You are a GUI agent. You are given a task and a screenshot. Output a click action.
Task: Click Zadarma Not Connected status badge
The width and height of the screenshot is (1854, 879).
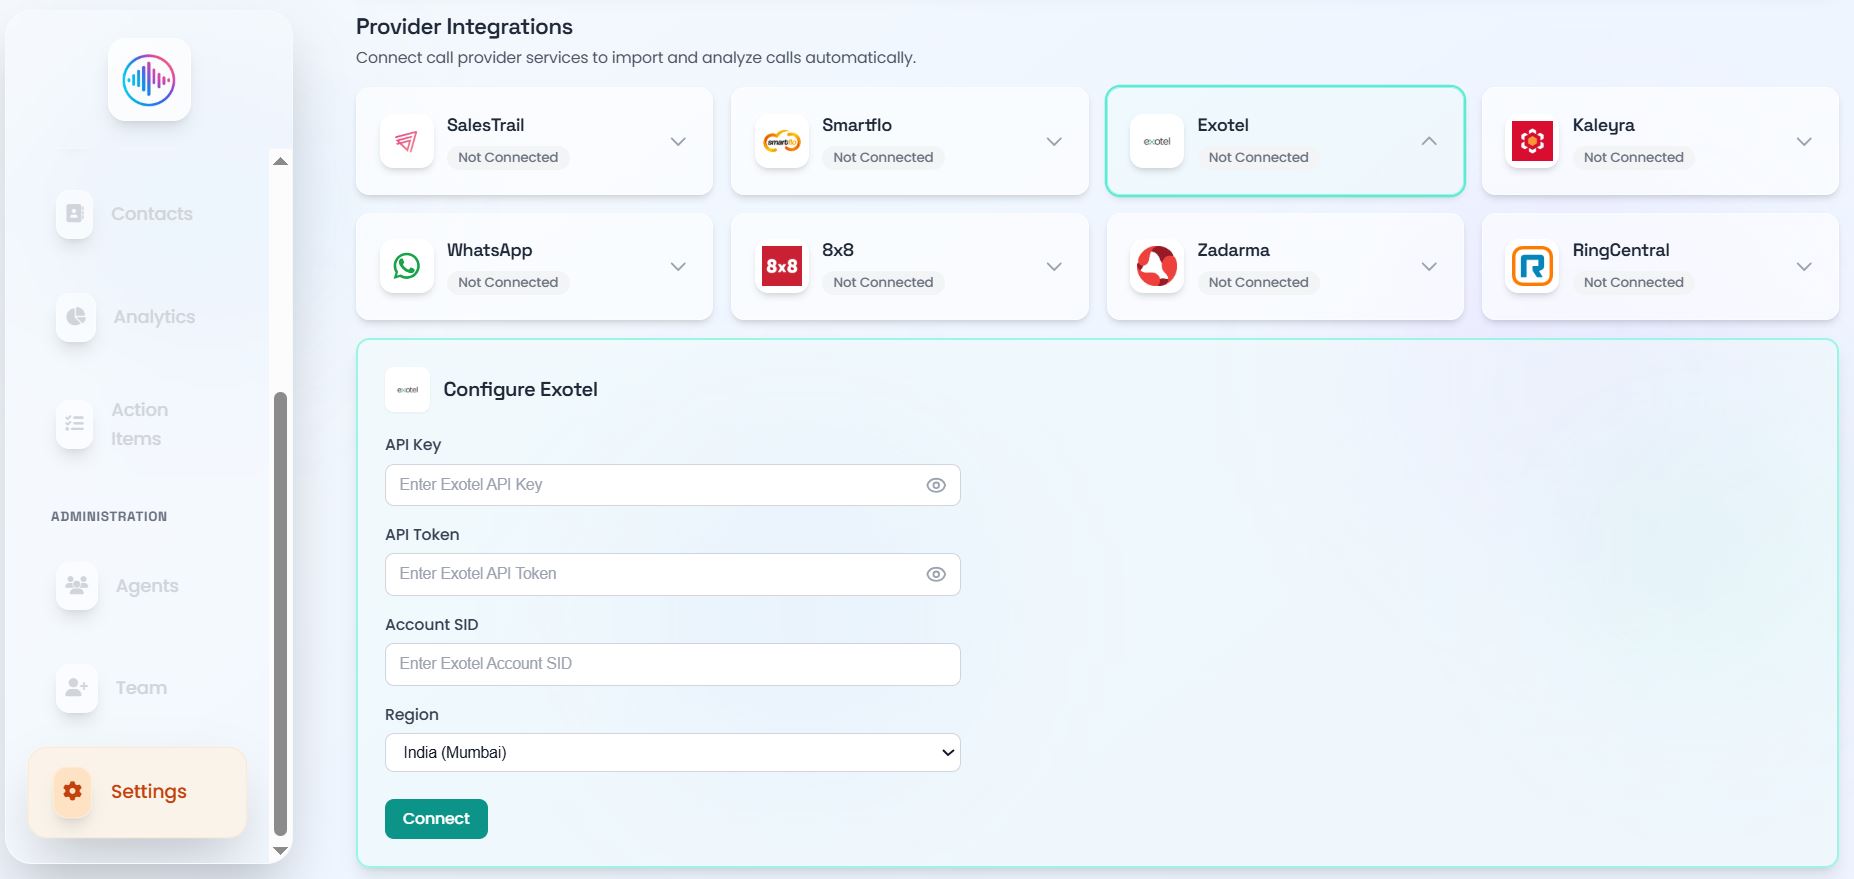[1258, 282]
